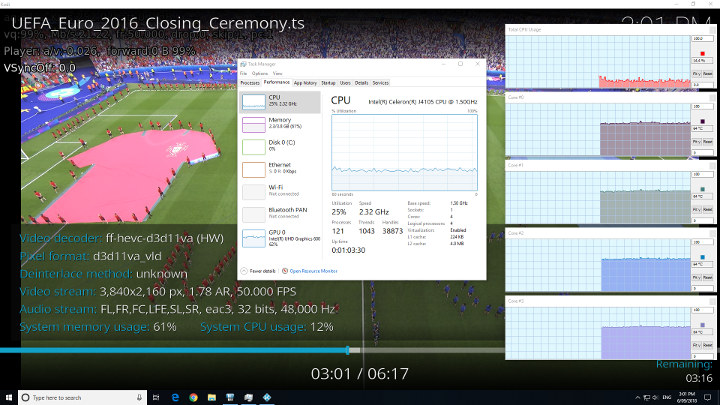Image resolution: width=720 pixels, height=405 pixels.
Task: Open Task Manager File menu
Action: [x=243, y=73]
